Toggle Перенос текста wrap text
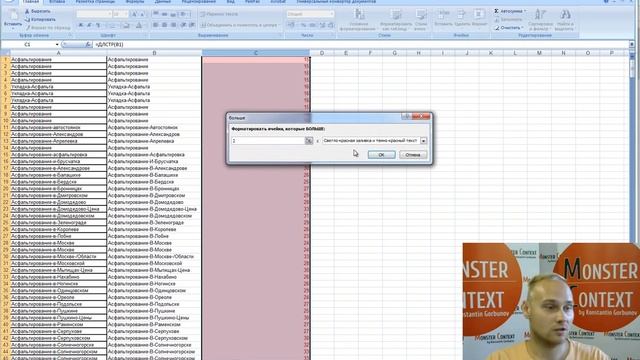The width and height of the screenshot is (640, 360). [x=219, y=14]
